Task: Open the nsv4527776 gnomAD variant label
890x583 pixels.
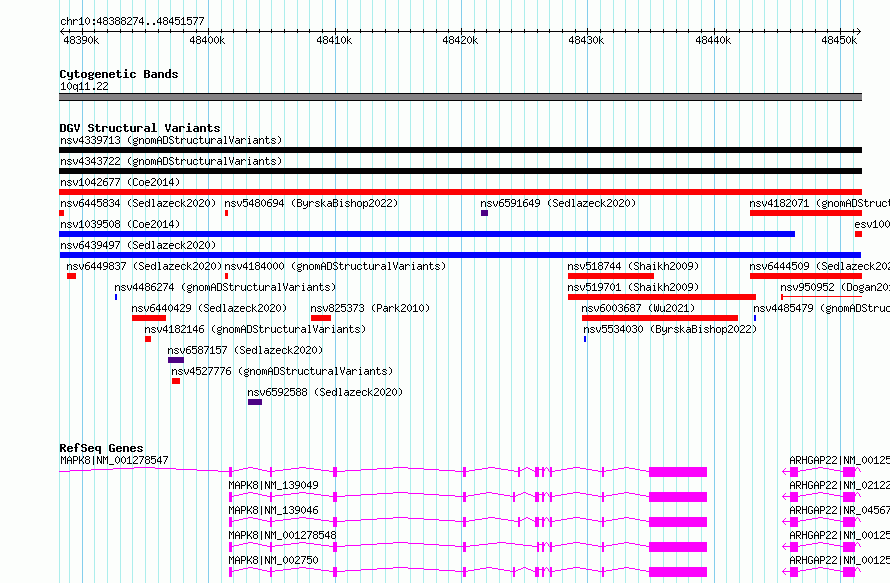Action: click(282, 371)
